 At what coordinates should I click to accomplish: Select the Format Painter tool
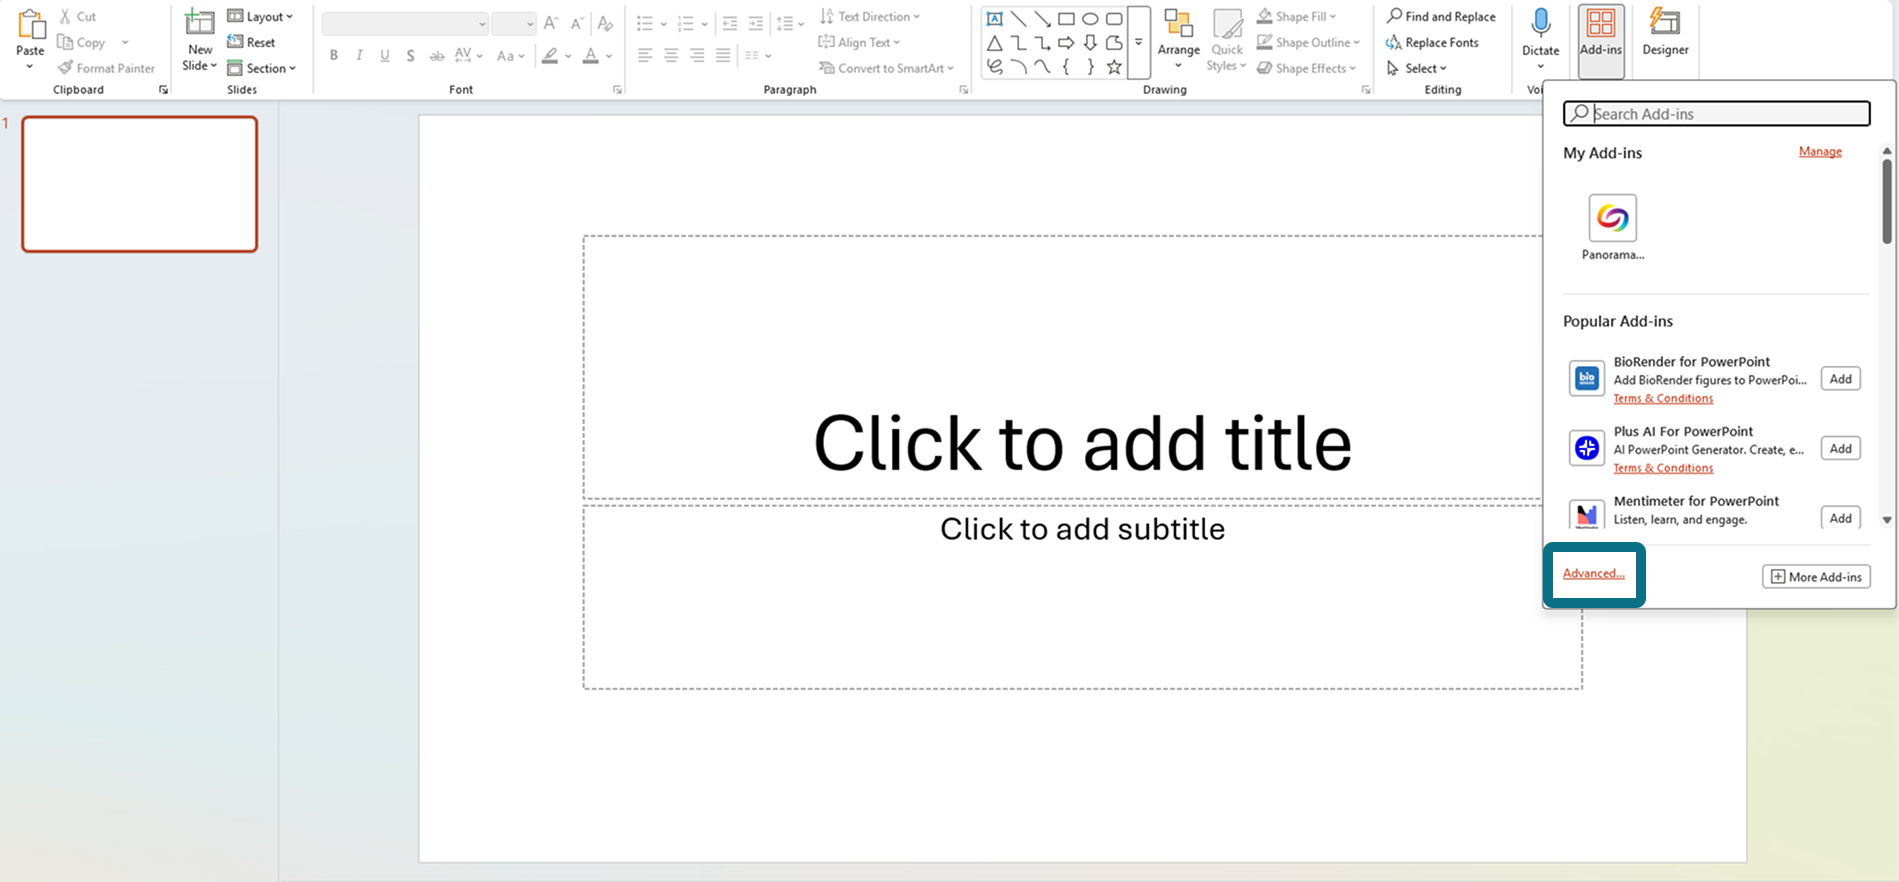106,68
